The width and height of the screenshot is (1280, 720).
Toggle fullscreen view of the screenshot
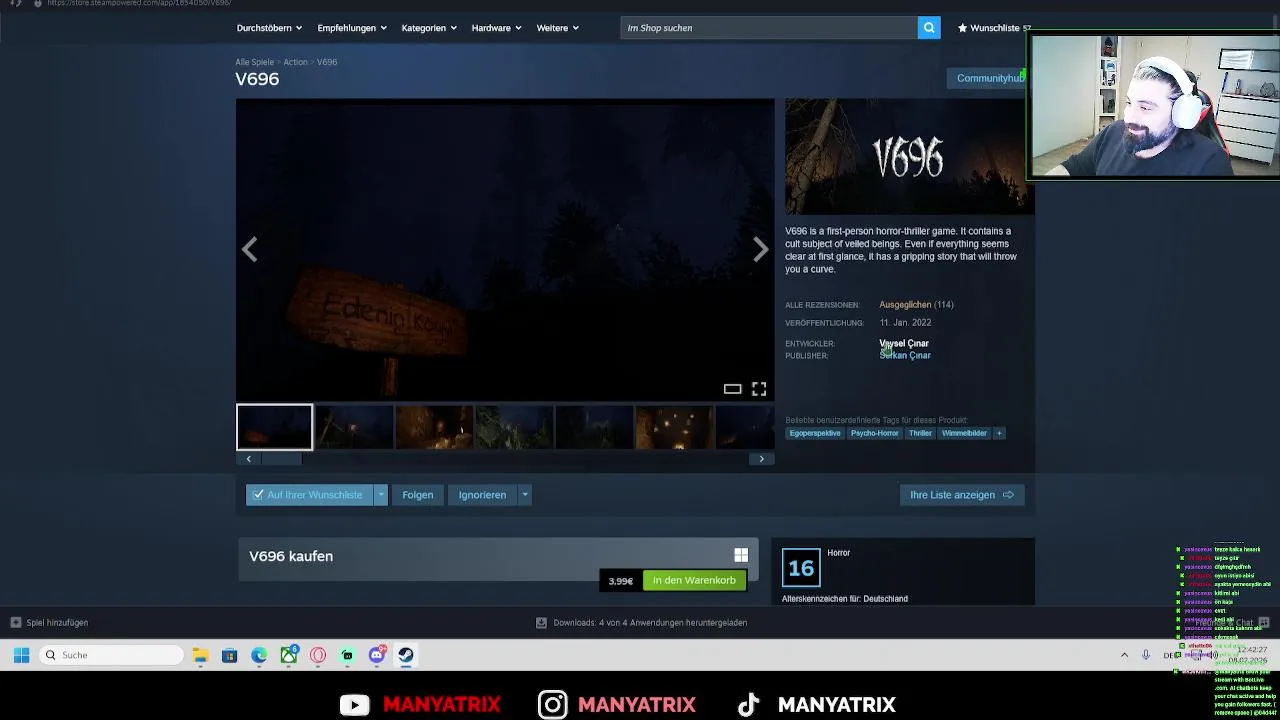pyautogui.click(x=759, y=389)
